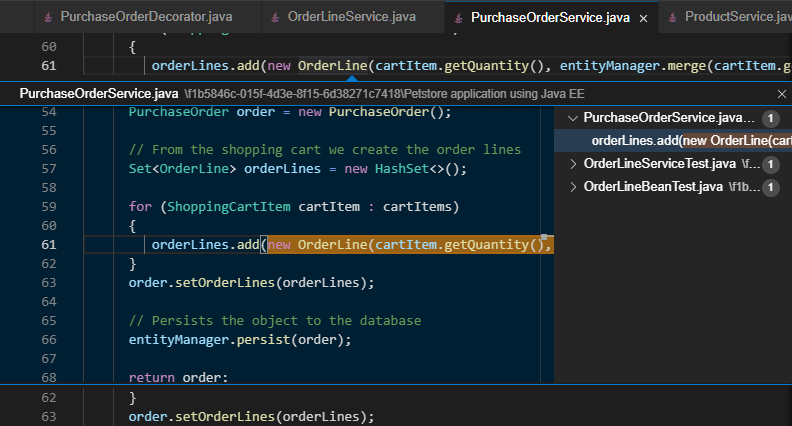This screenshot has width=792, height=426.
Task: Click Java file icon on PurchaseOrderService tab
Action: 459,19
